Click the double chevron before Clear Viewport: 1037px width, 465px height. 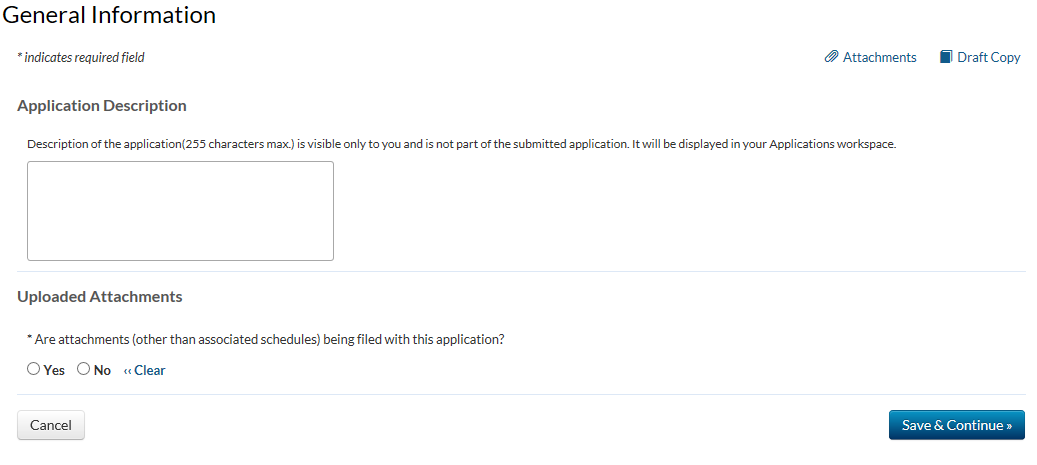[x=127, y=370]
